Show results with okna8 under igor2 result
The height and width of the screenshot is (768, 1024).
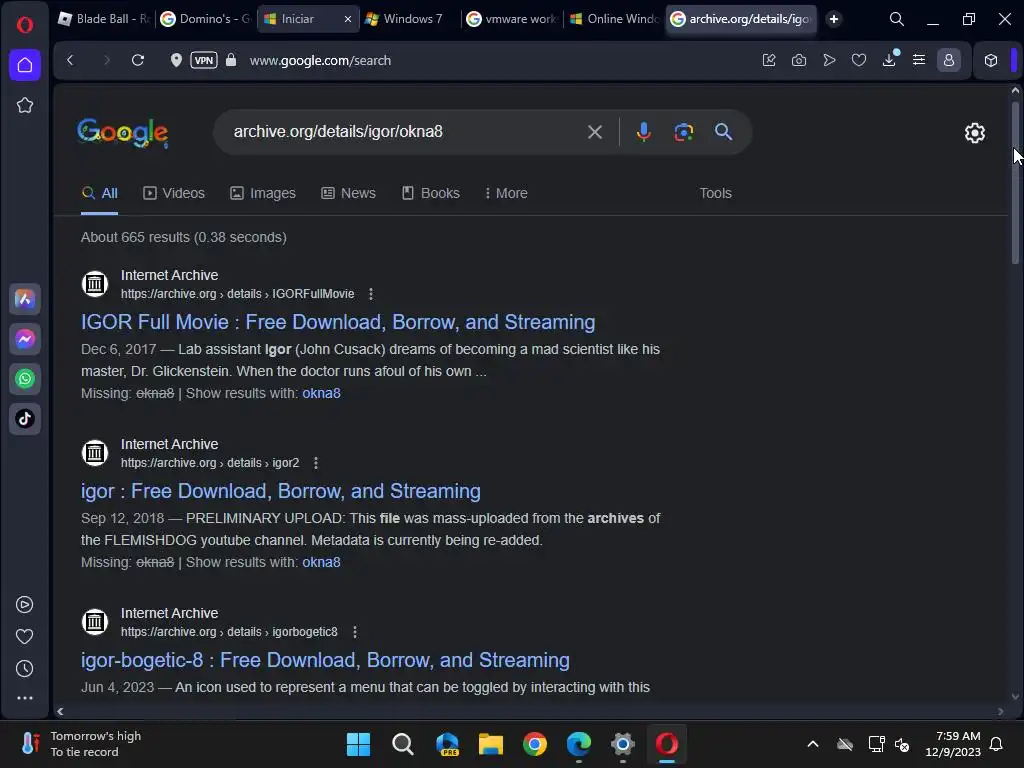(321, 562)
